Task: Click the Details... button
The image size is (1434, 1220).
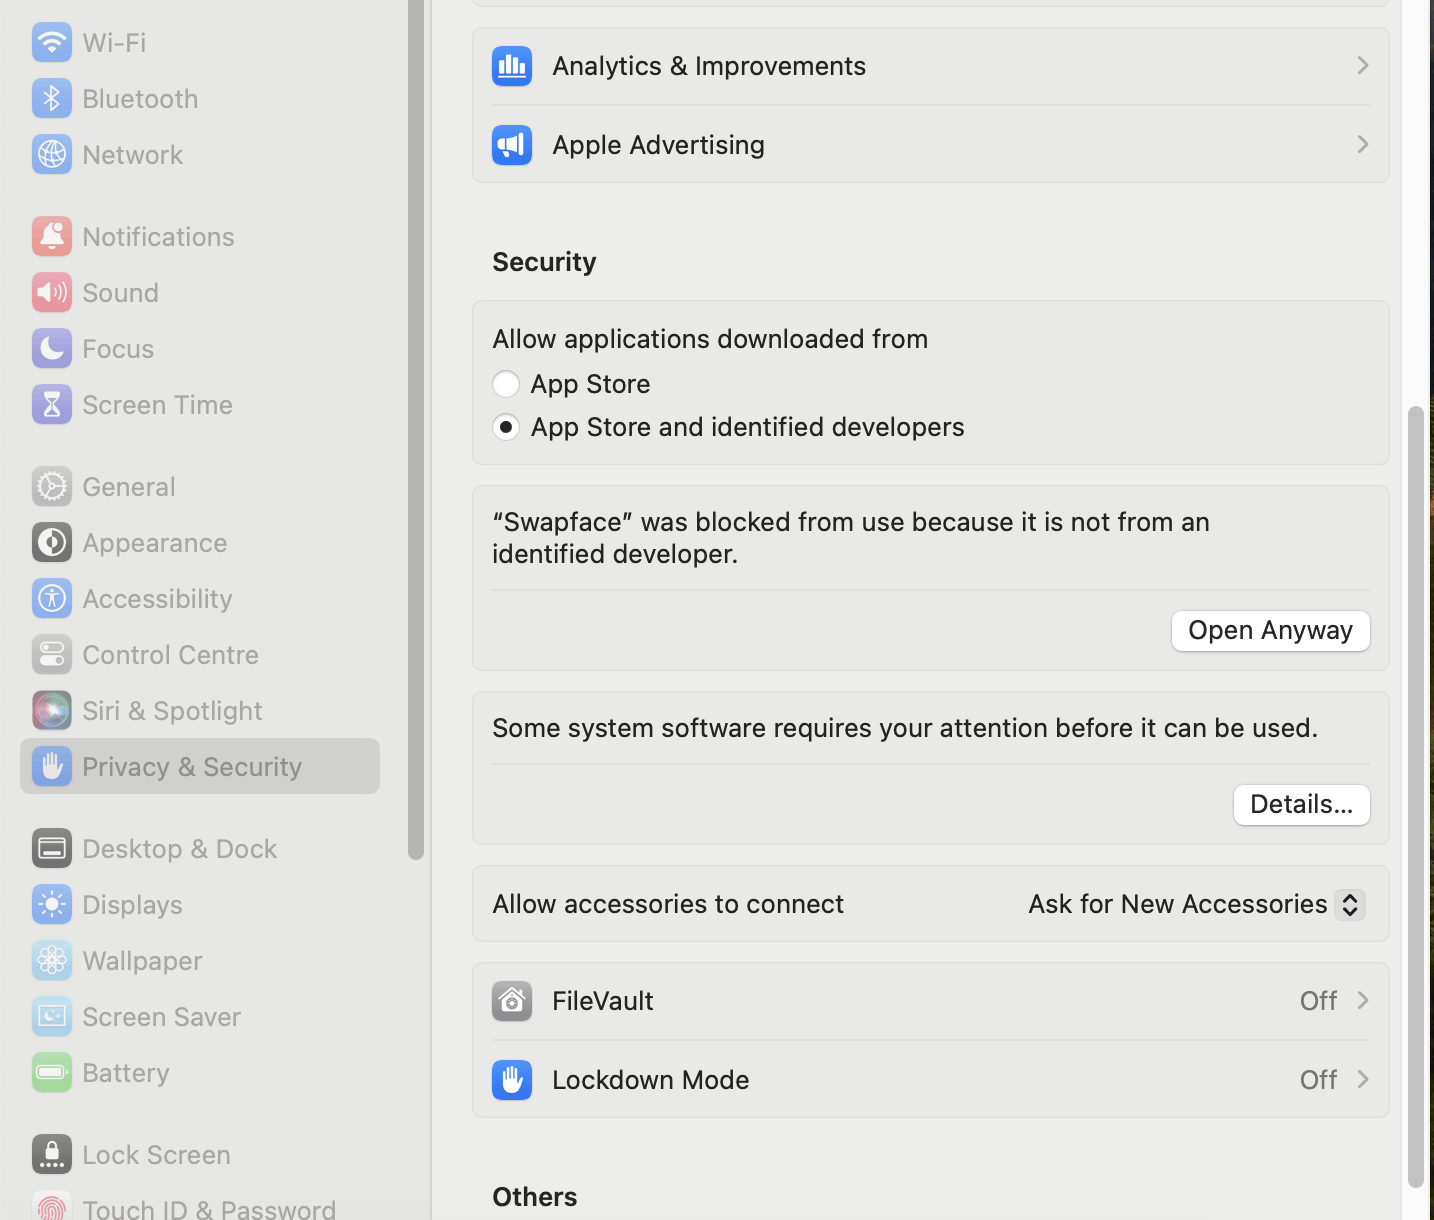Action: tap(1302, 805)
